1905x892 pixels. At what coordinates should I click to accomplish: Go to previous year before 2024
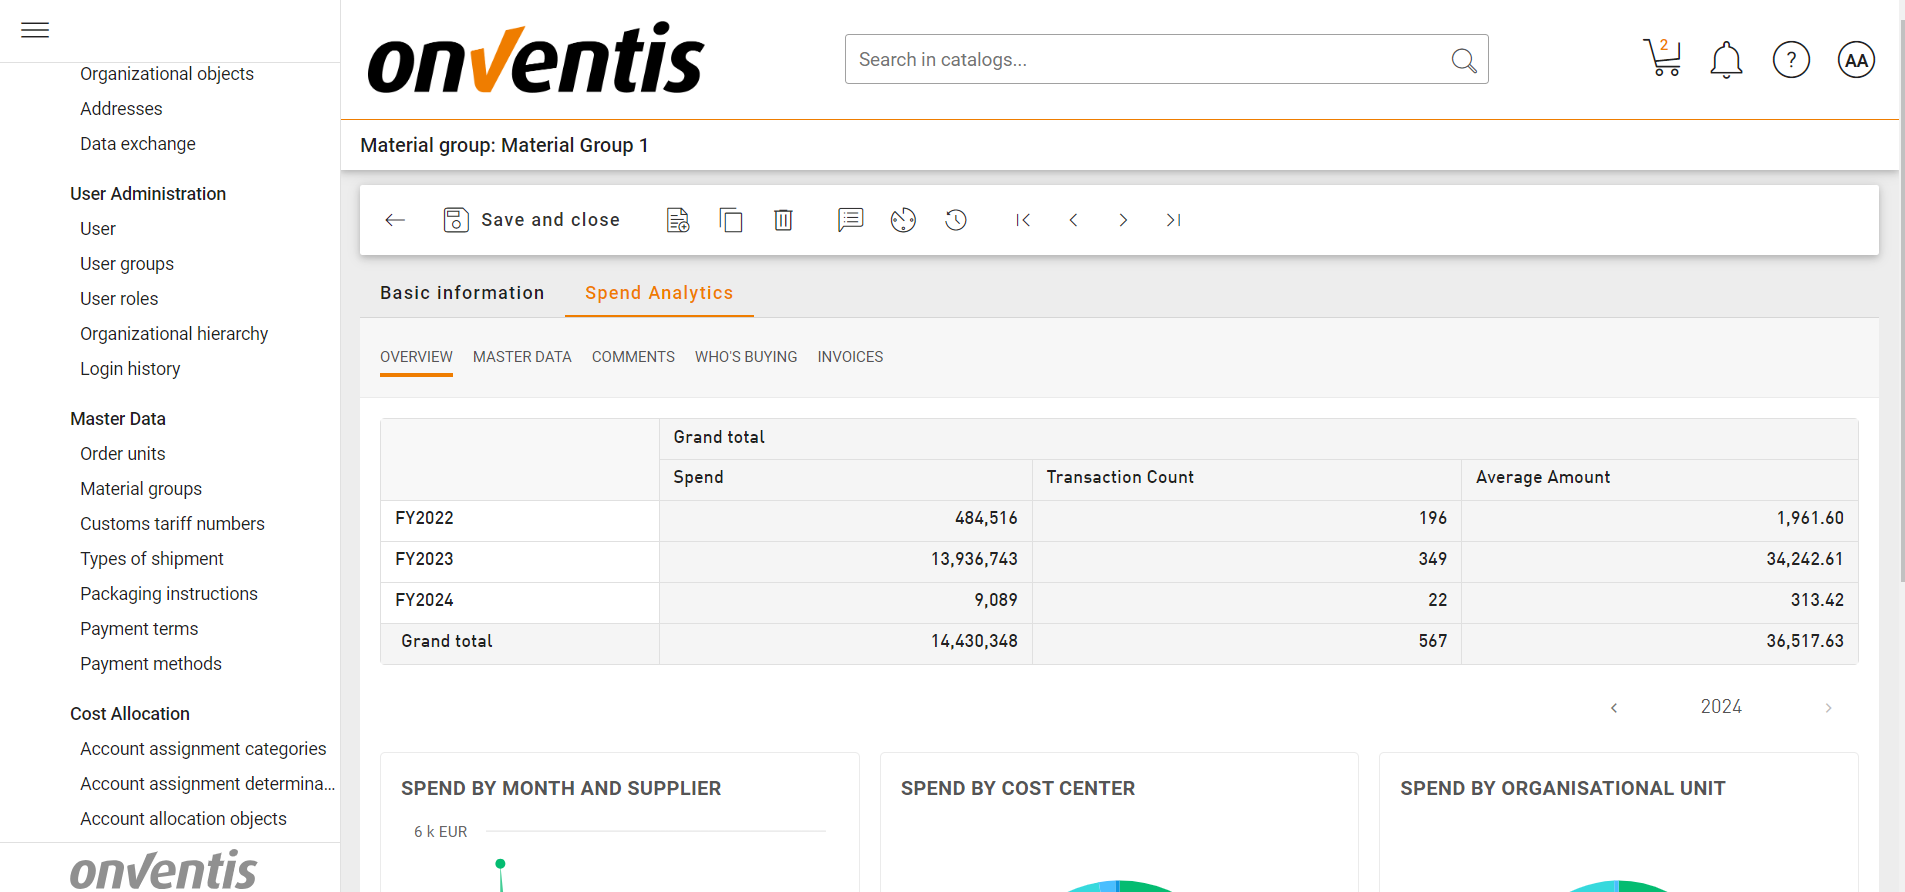coord(1613,708)
